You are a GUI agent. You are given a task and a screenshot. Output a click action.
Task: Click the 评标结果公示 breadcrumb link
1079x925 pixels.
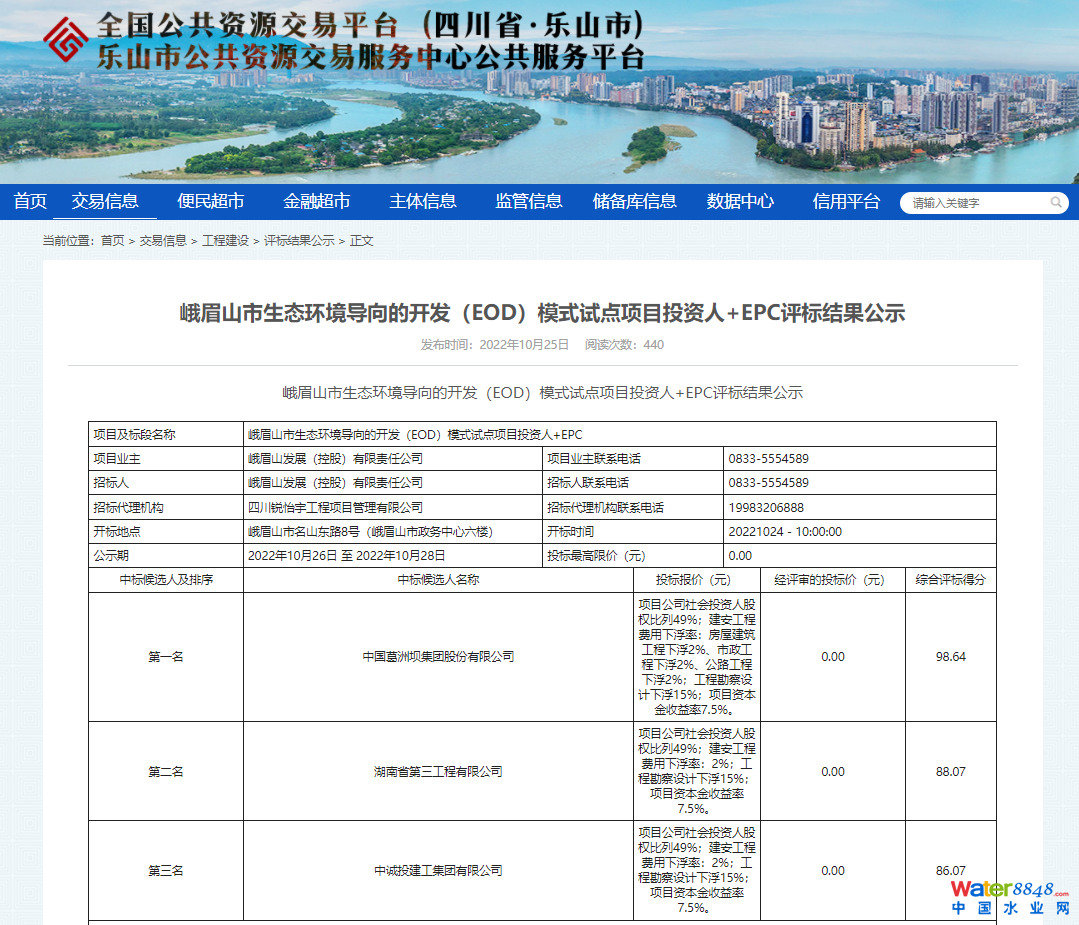[x=299, y=240]
